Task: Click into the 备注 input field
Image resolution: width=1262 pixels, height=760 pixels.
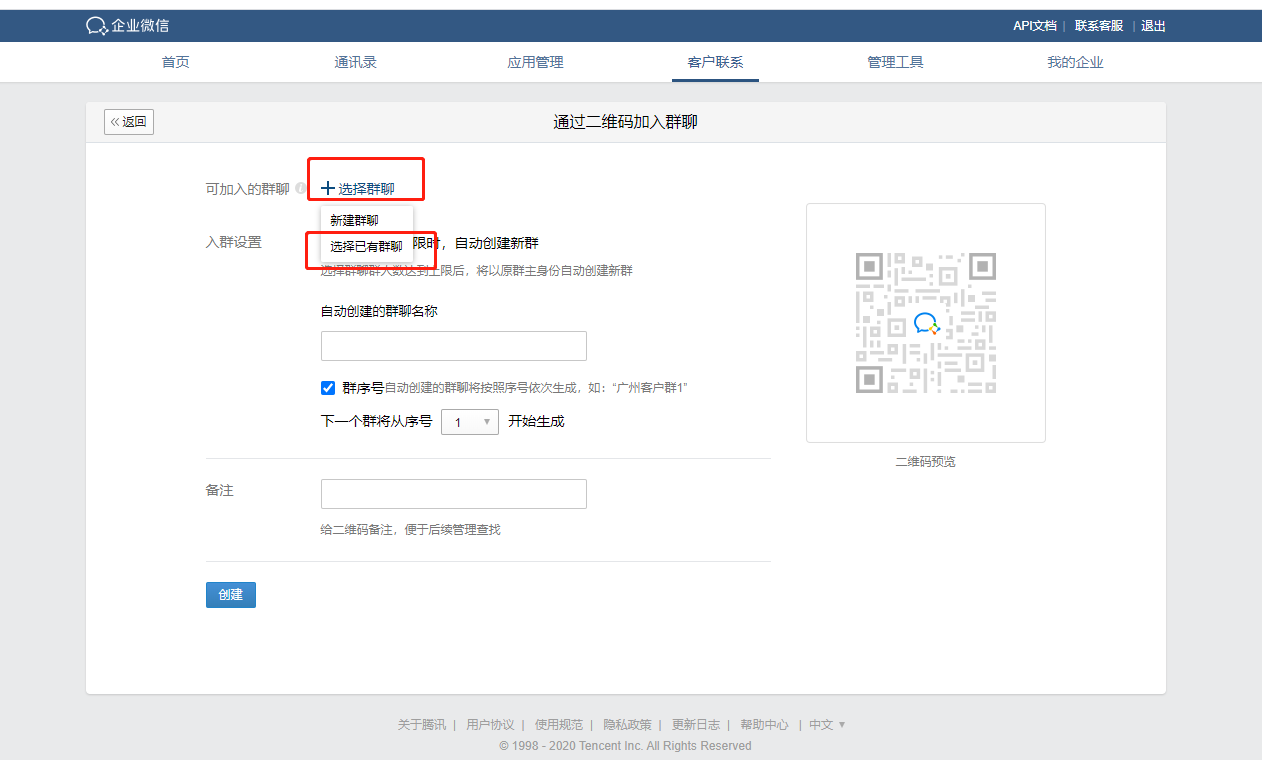Action: 453,494
